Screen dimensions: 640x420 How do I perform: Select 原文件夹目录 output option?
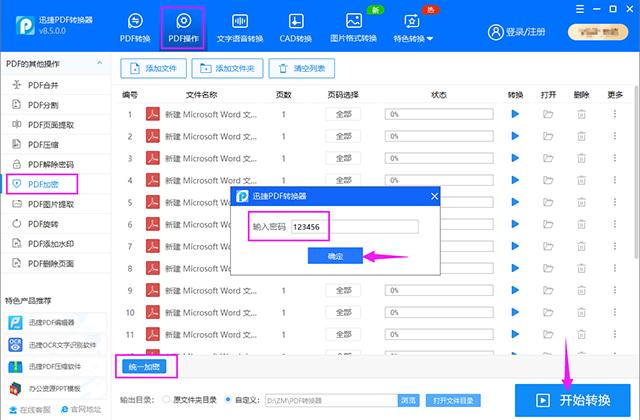click(189, 400)
